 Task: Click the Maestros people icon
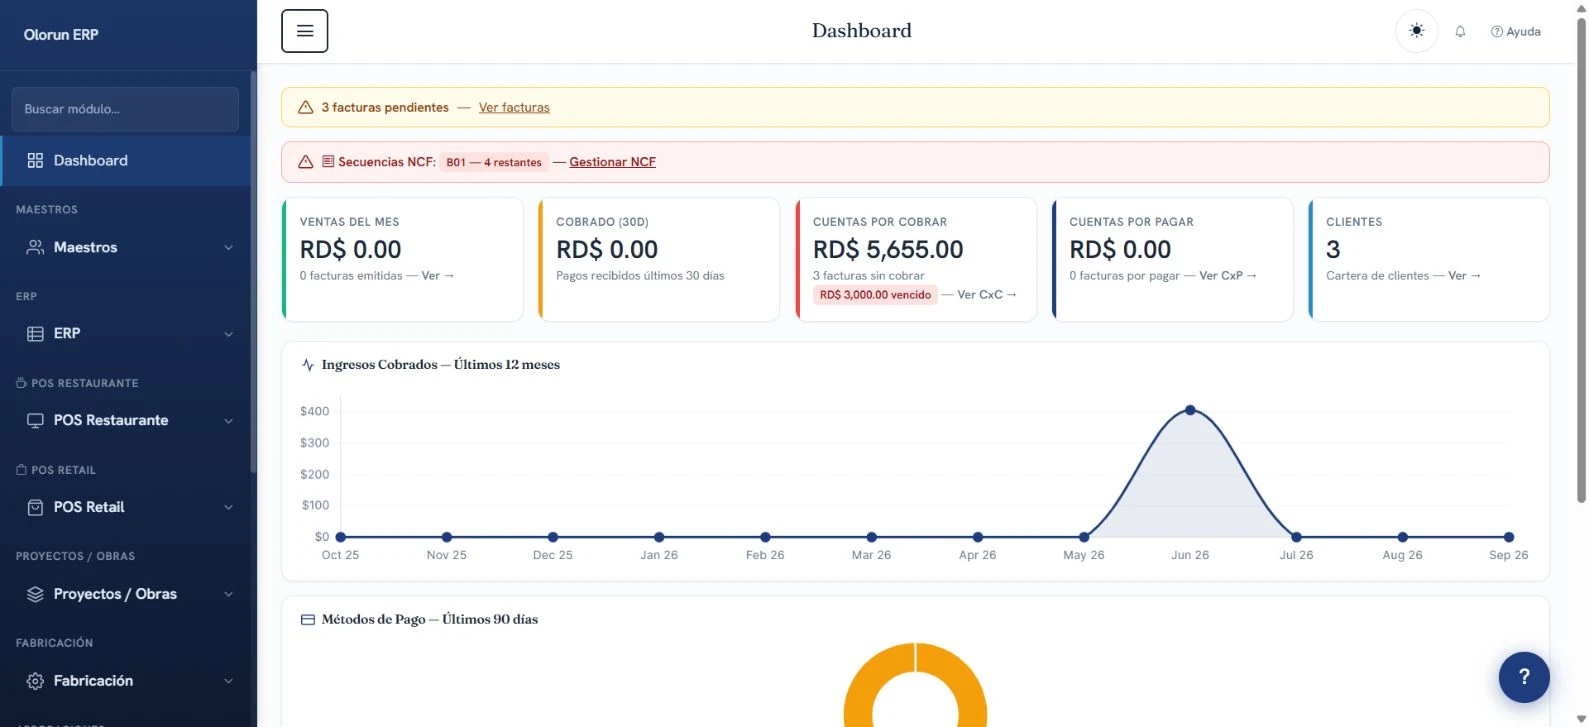[35, 247]
